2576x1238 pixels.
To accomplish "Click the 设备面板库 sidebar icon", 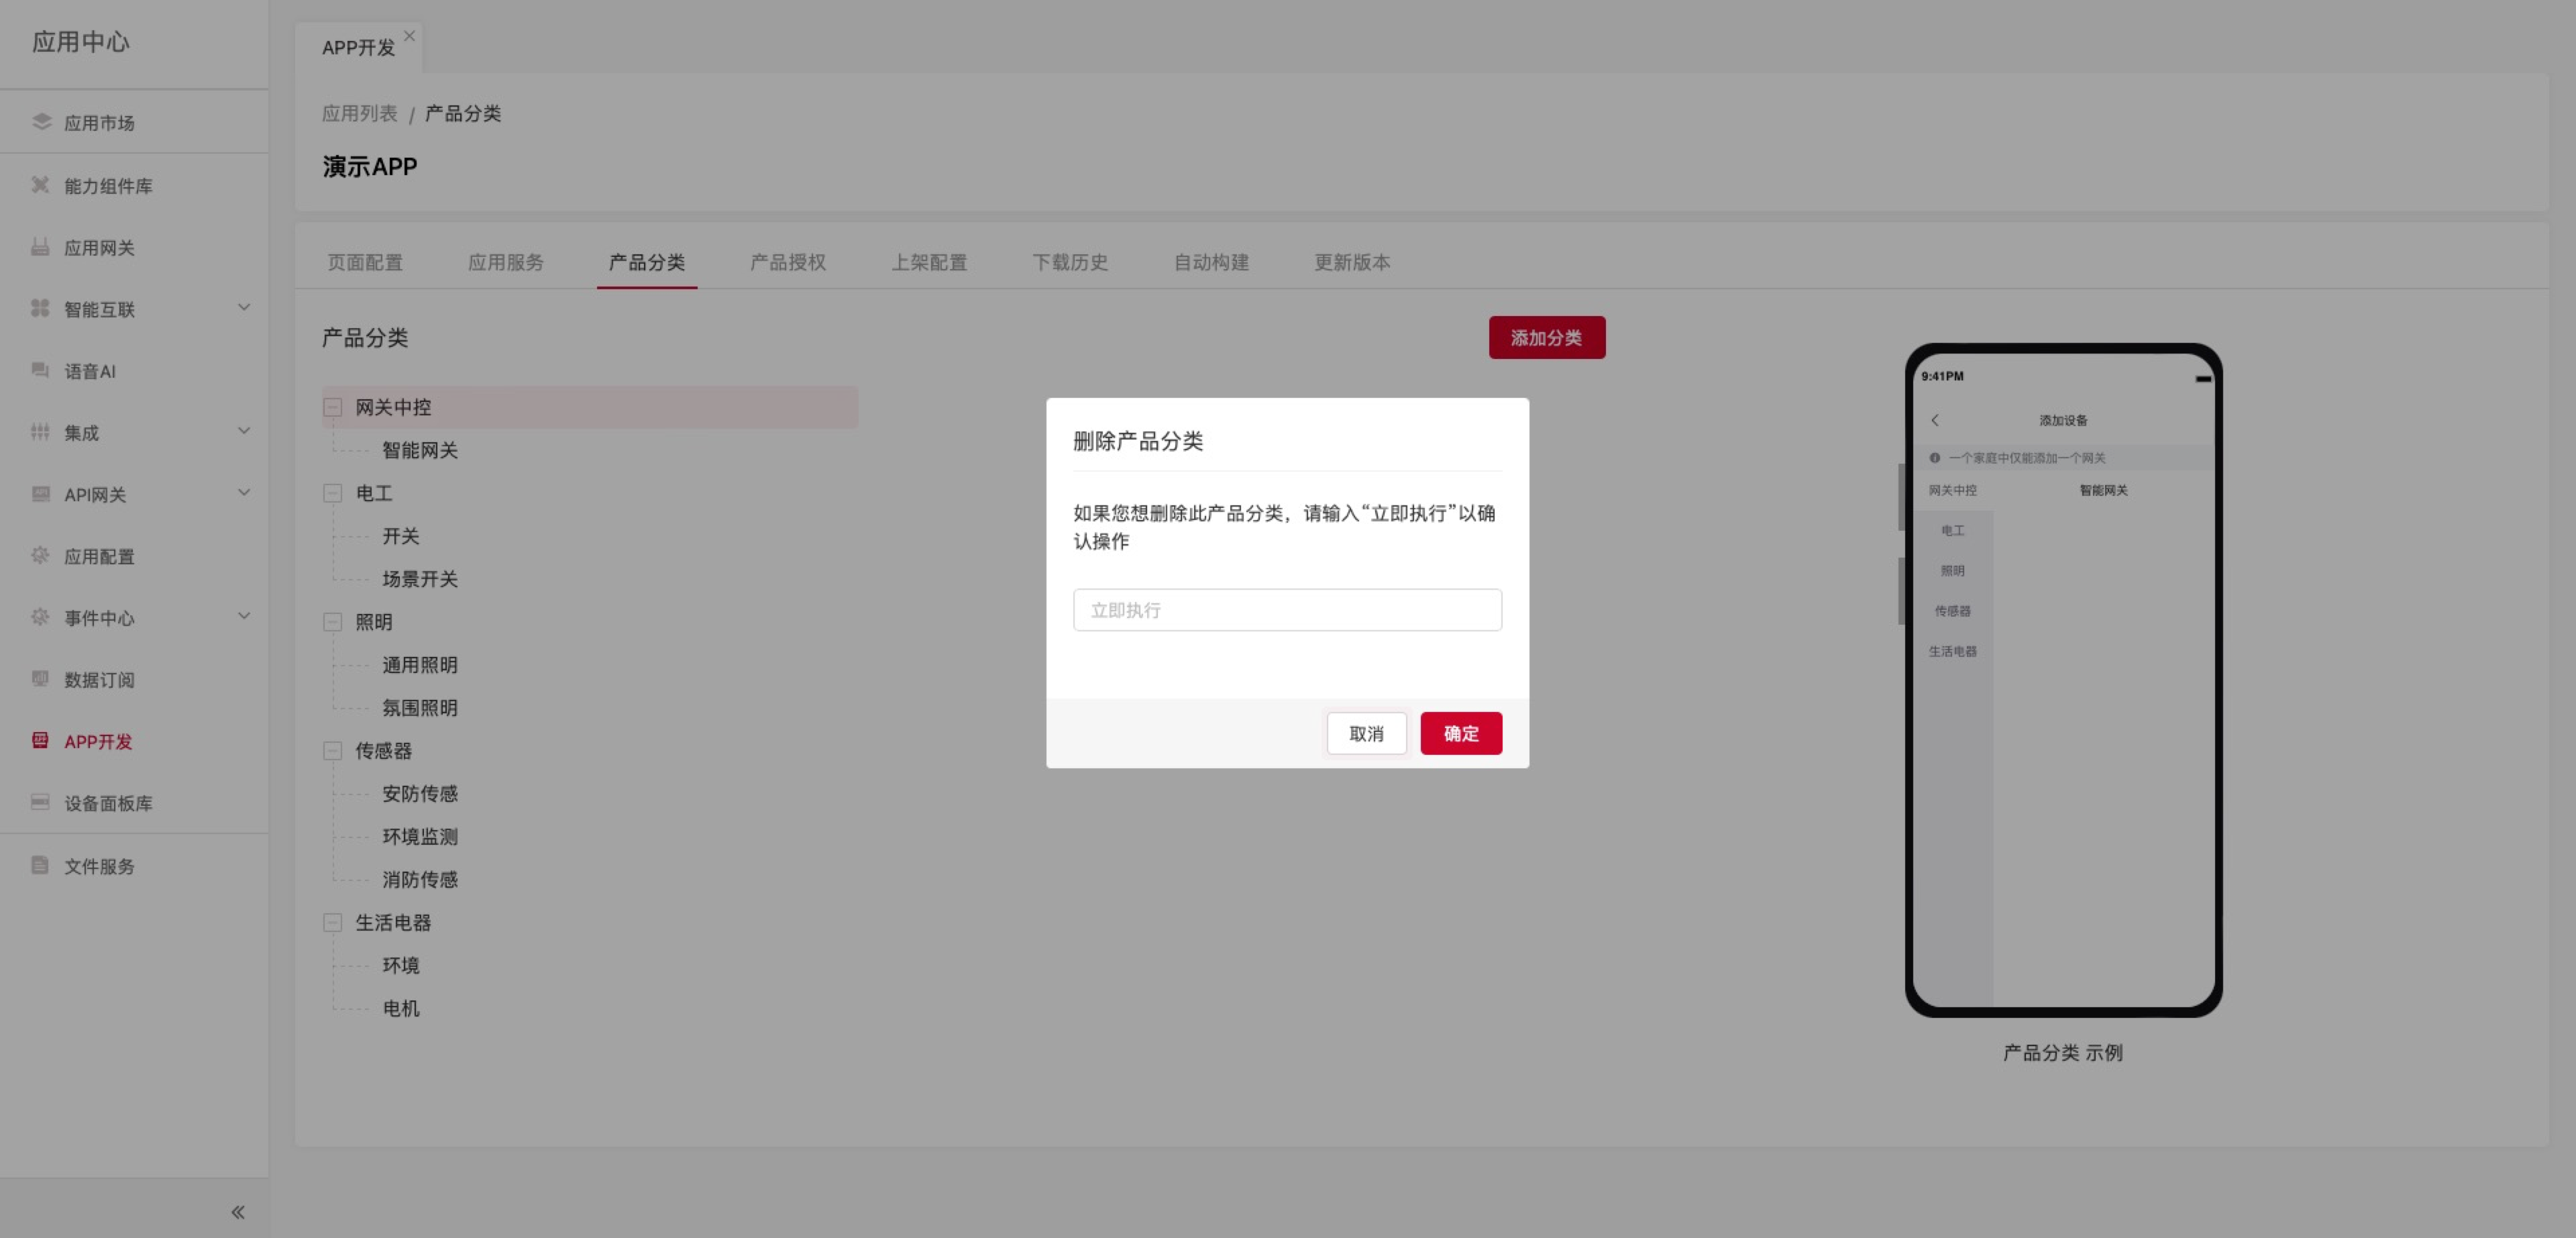I will (x=40, y=802).
